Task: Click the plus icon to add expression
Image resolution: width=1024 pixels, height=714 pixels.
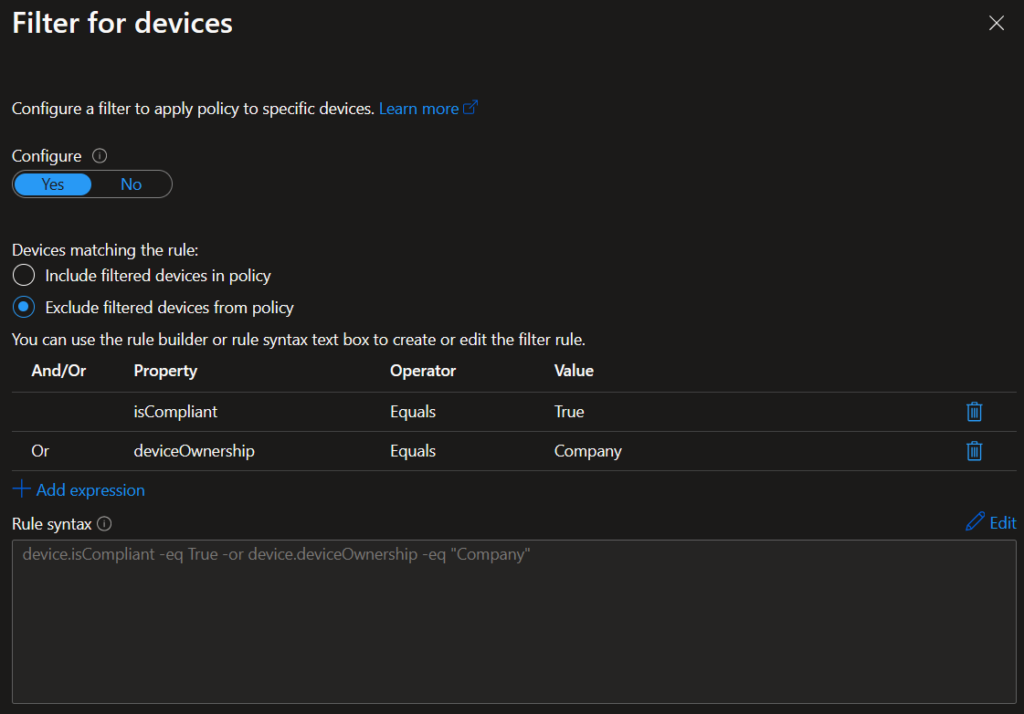Action: (x=21, y=490)
